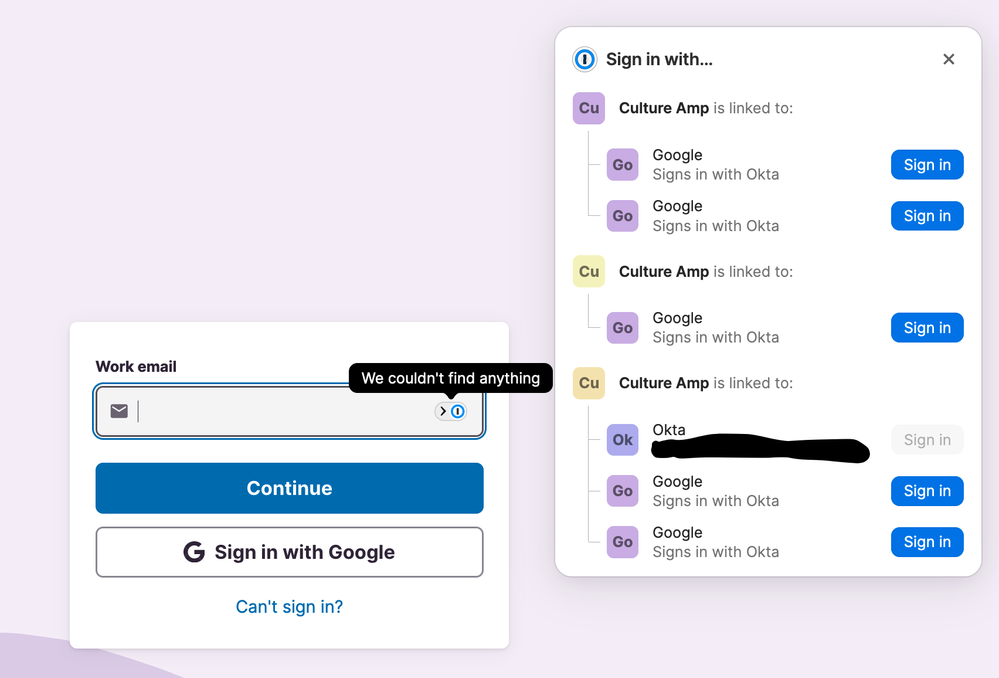This screenshot has height=678, width=999.
Task: Click the "Ok" Okta account icon
Action: (x=622, y=440)
